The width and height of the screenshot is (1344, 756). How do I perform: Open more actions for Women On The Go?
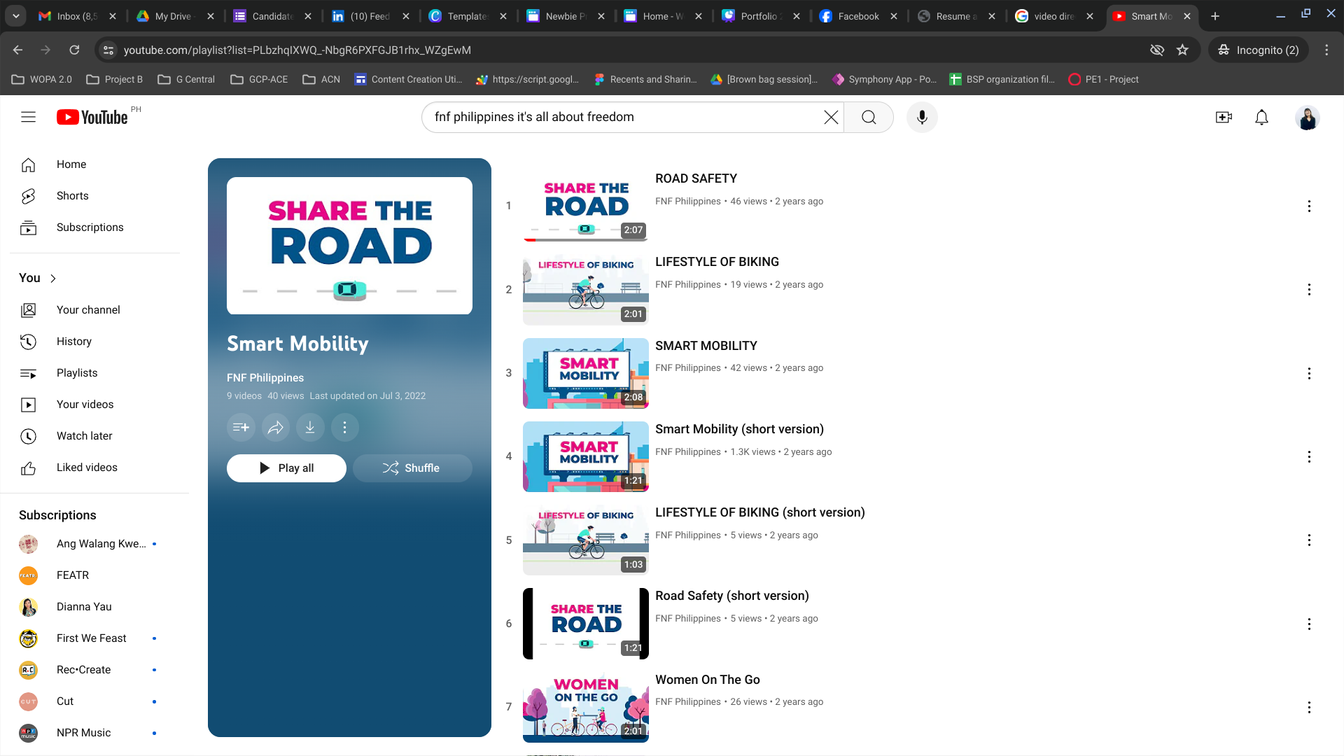coord(1309,707)
